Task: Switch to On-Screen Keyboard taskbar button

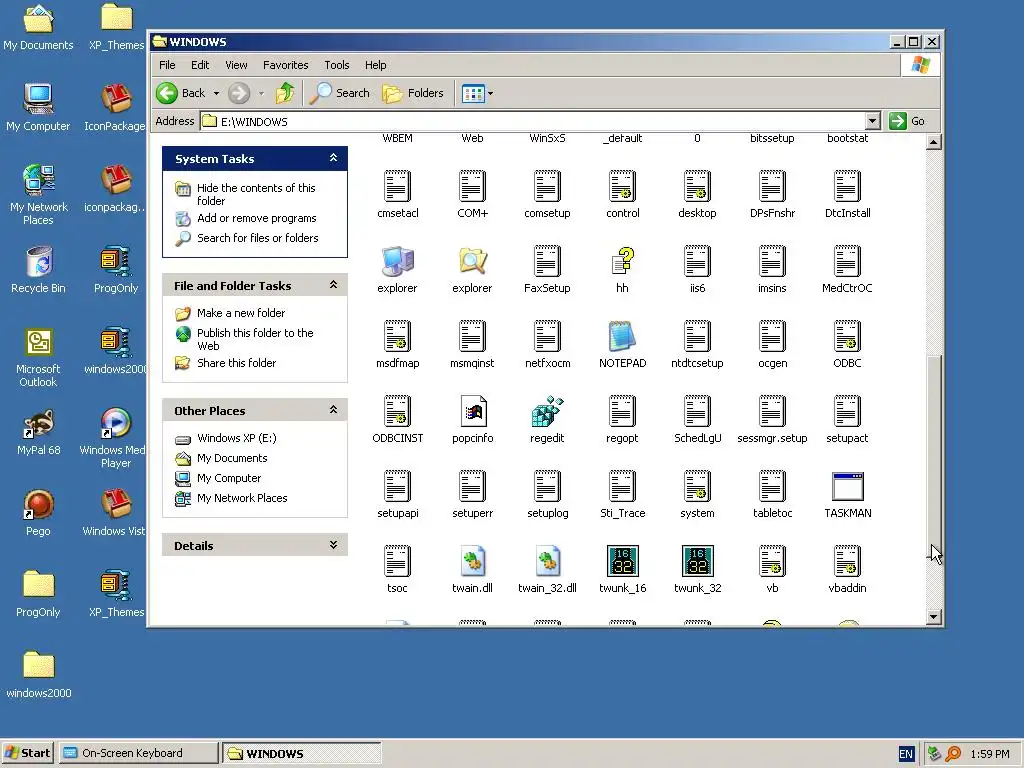Action: [x=138, y=753]
